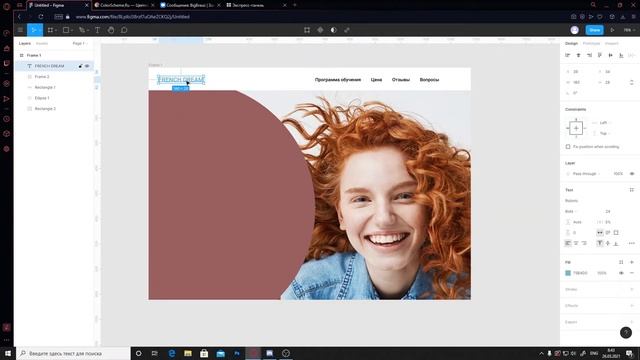Viewport: 640px width, 360px height.
Task: Click vertical Align top text icon
Action: 600,243
